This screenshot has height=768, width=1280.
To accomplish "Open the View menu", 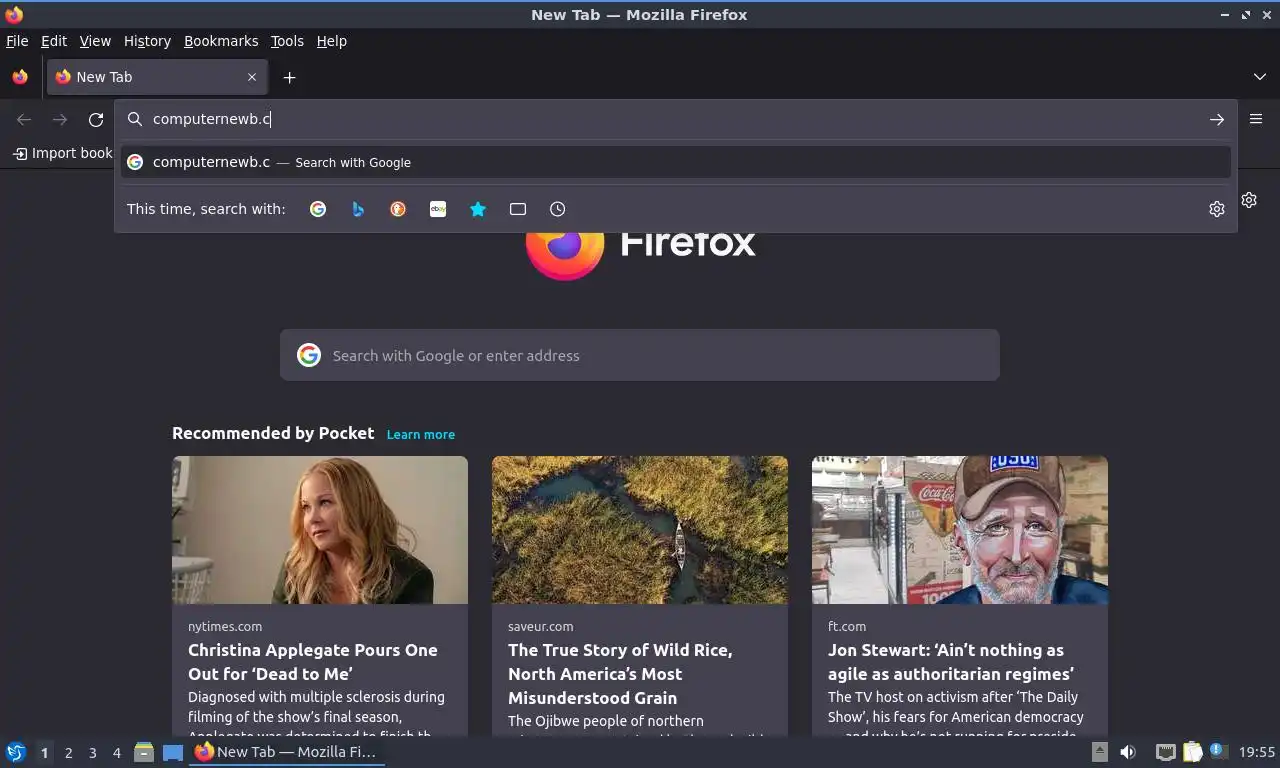I will (x=95, y=41).
